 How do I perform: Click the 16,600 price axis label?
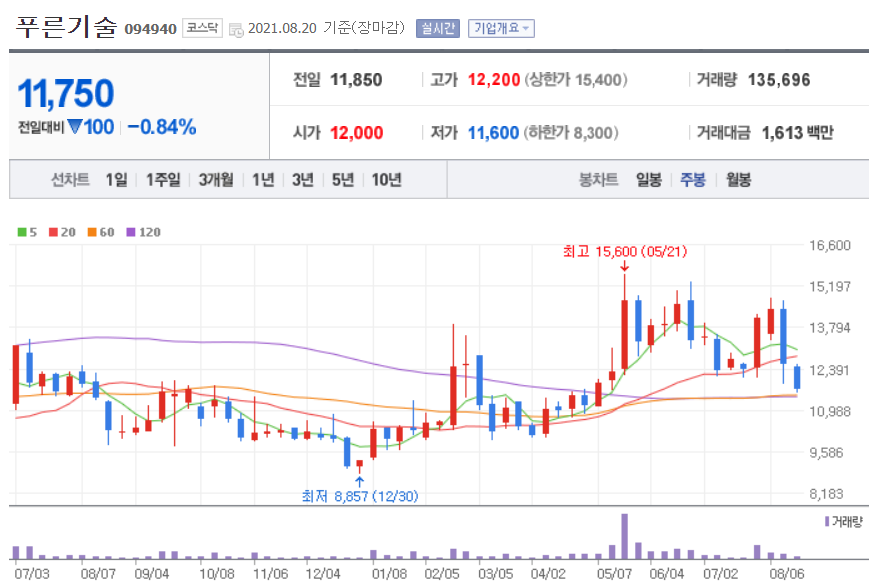(829, 245)
